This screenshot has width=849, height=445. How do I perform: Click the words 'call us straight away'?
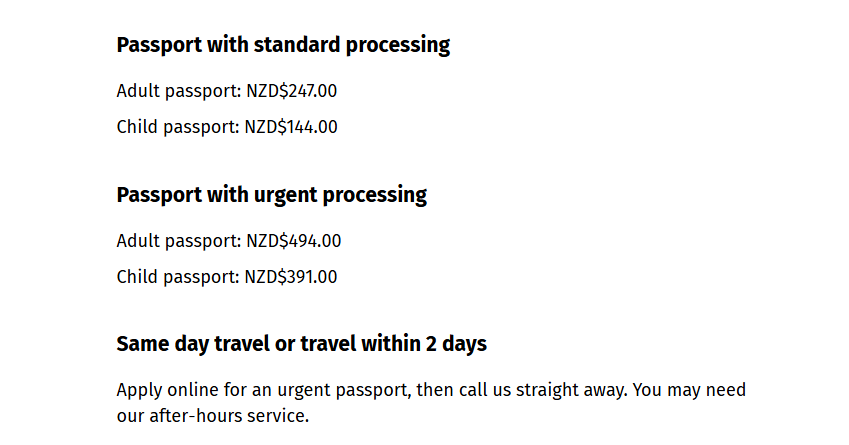click(543, 390)
